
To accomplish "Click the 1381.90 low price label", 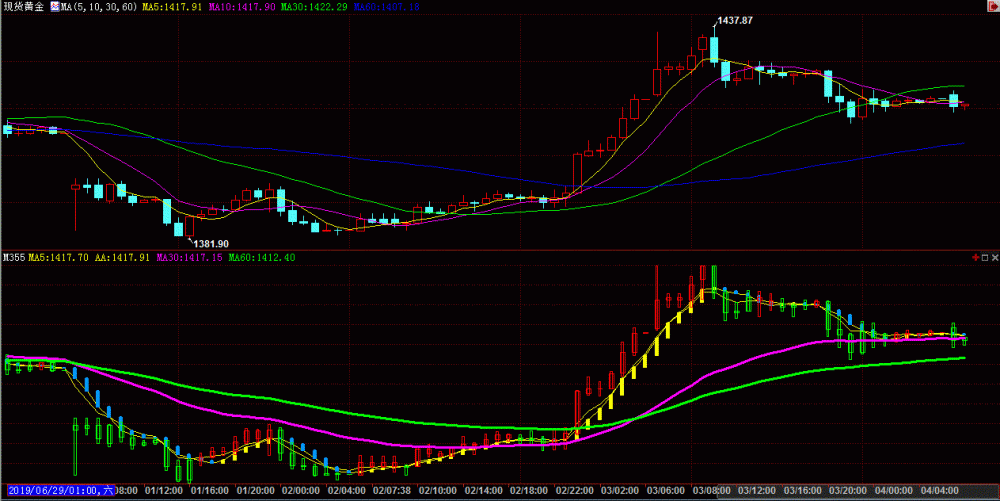I will coord(211,243).
